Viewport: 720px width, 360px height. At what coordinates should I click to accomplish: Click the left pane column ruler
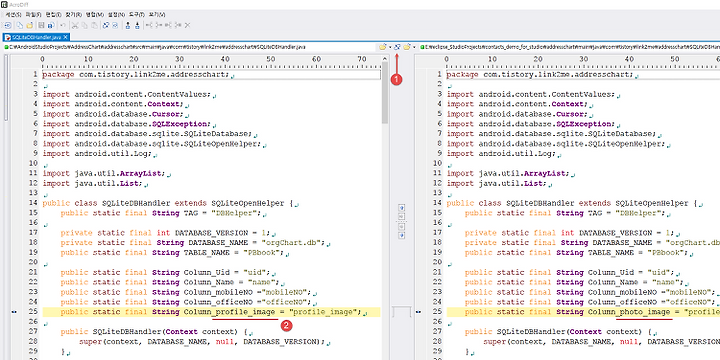211,61
